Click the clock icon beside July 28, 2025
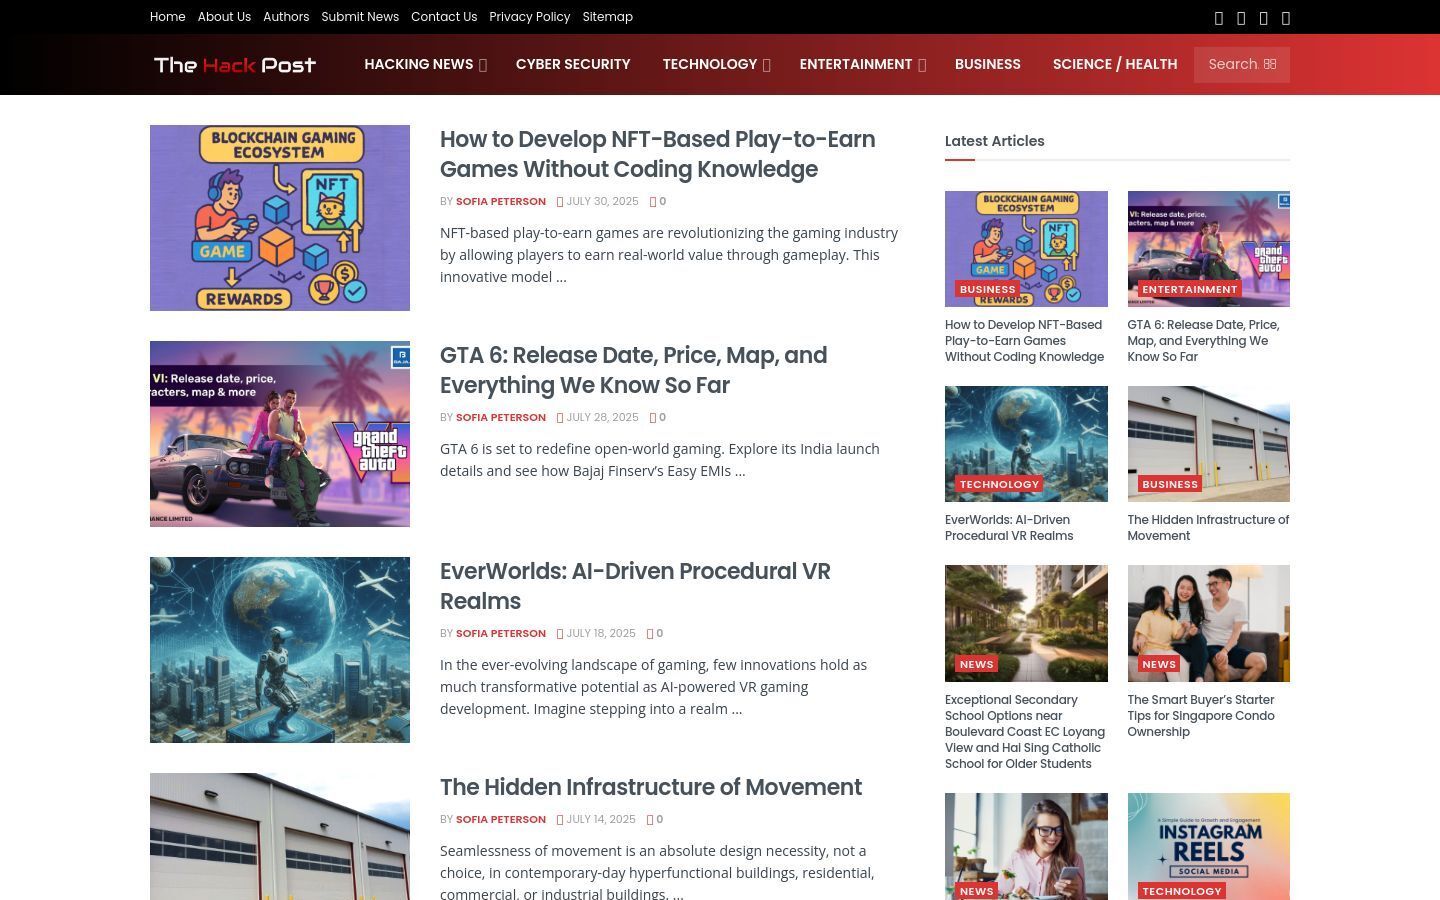The height and width of the screenshot is (900, 1440). coord(560,418)
